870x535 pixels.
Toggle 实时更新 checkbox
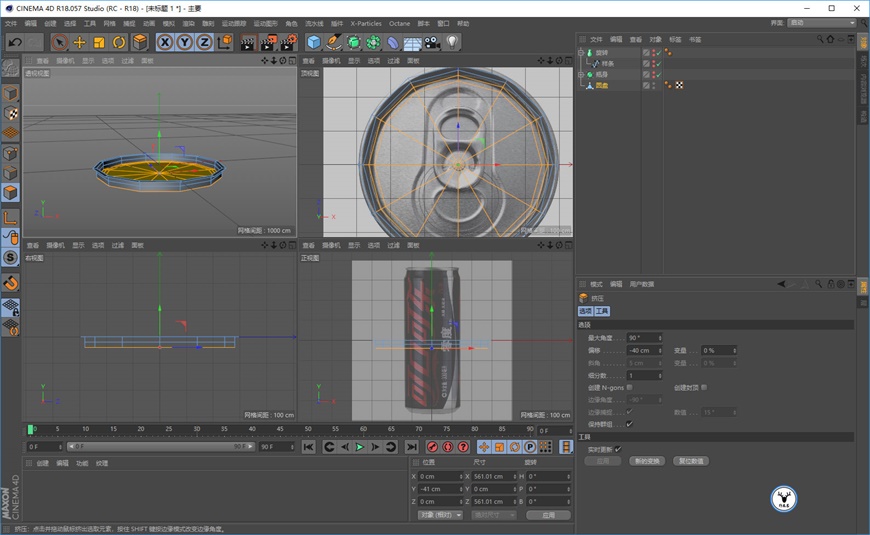click(x=618, y=449)
